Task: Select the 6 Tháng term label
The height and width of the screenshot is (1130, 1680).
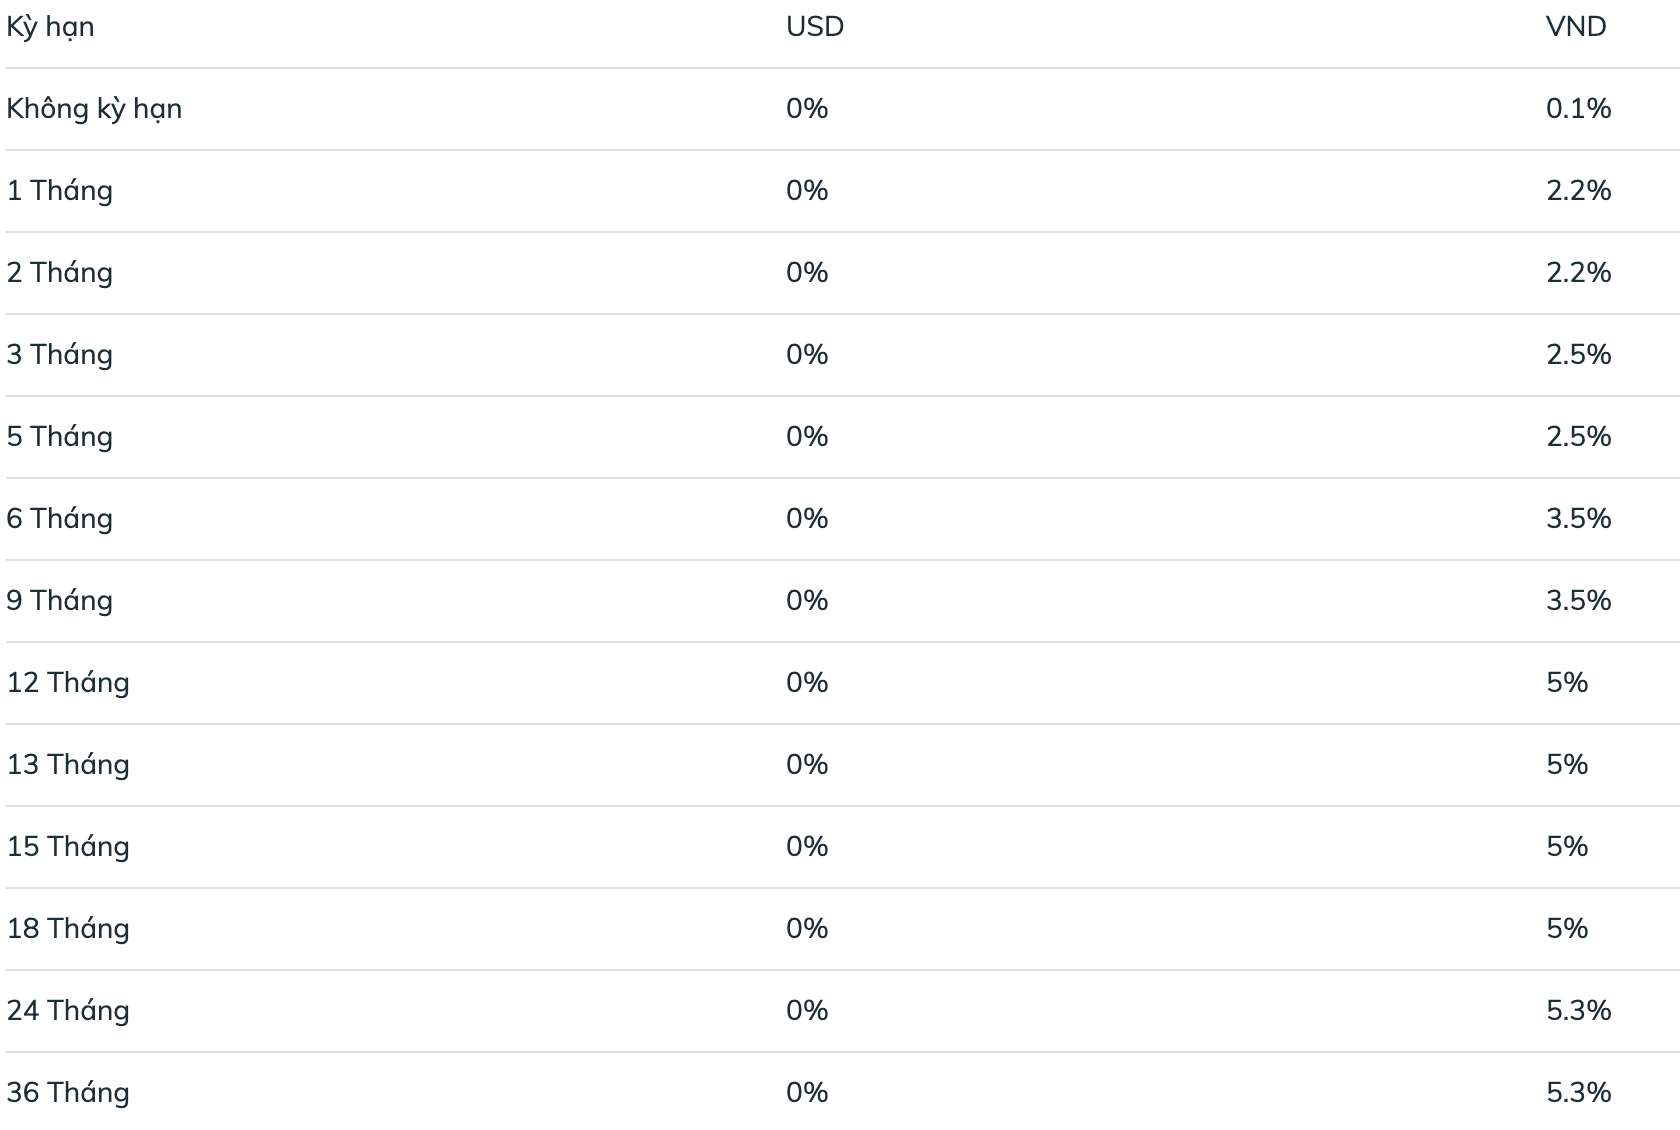Action: tap(59, 519)
